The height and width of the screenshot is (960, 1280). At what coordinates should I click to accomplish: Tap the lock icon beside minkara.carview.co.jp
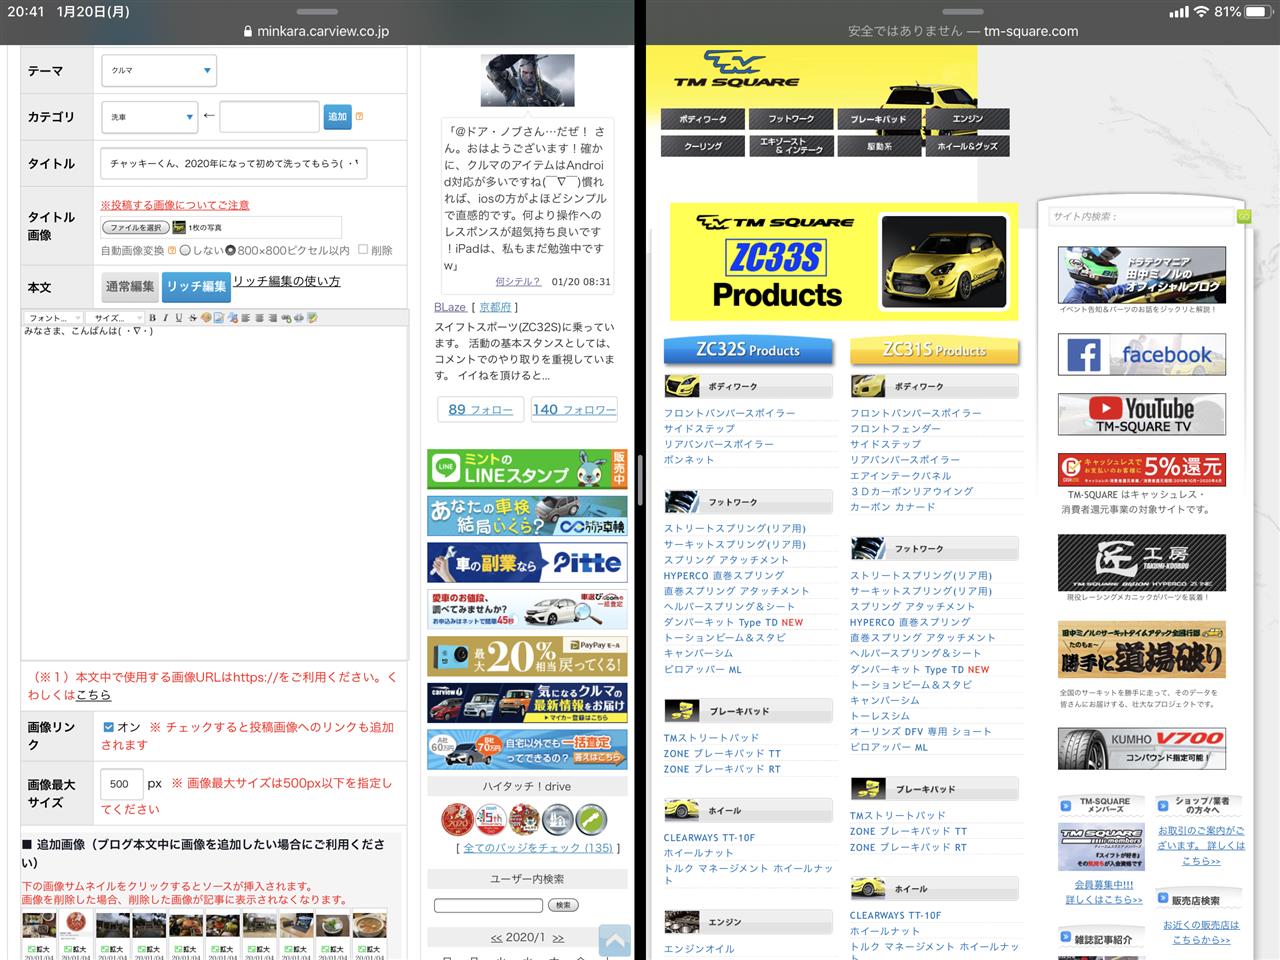click(248, 32)
